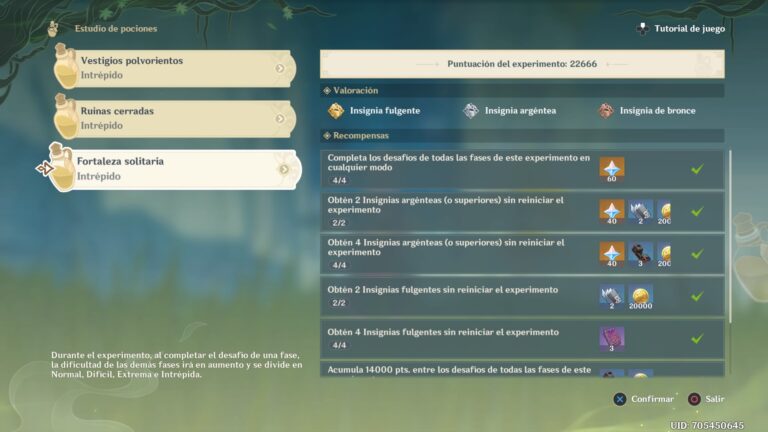Click the Puntuación del experimento score banner

(522, 64)
